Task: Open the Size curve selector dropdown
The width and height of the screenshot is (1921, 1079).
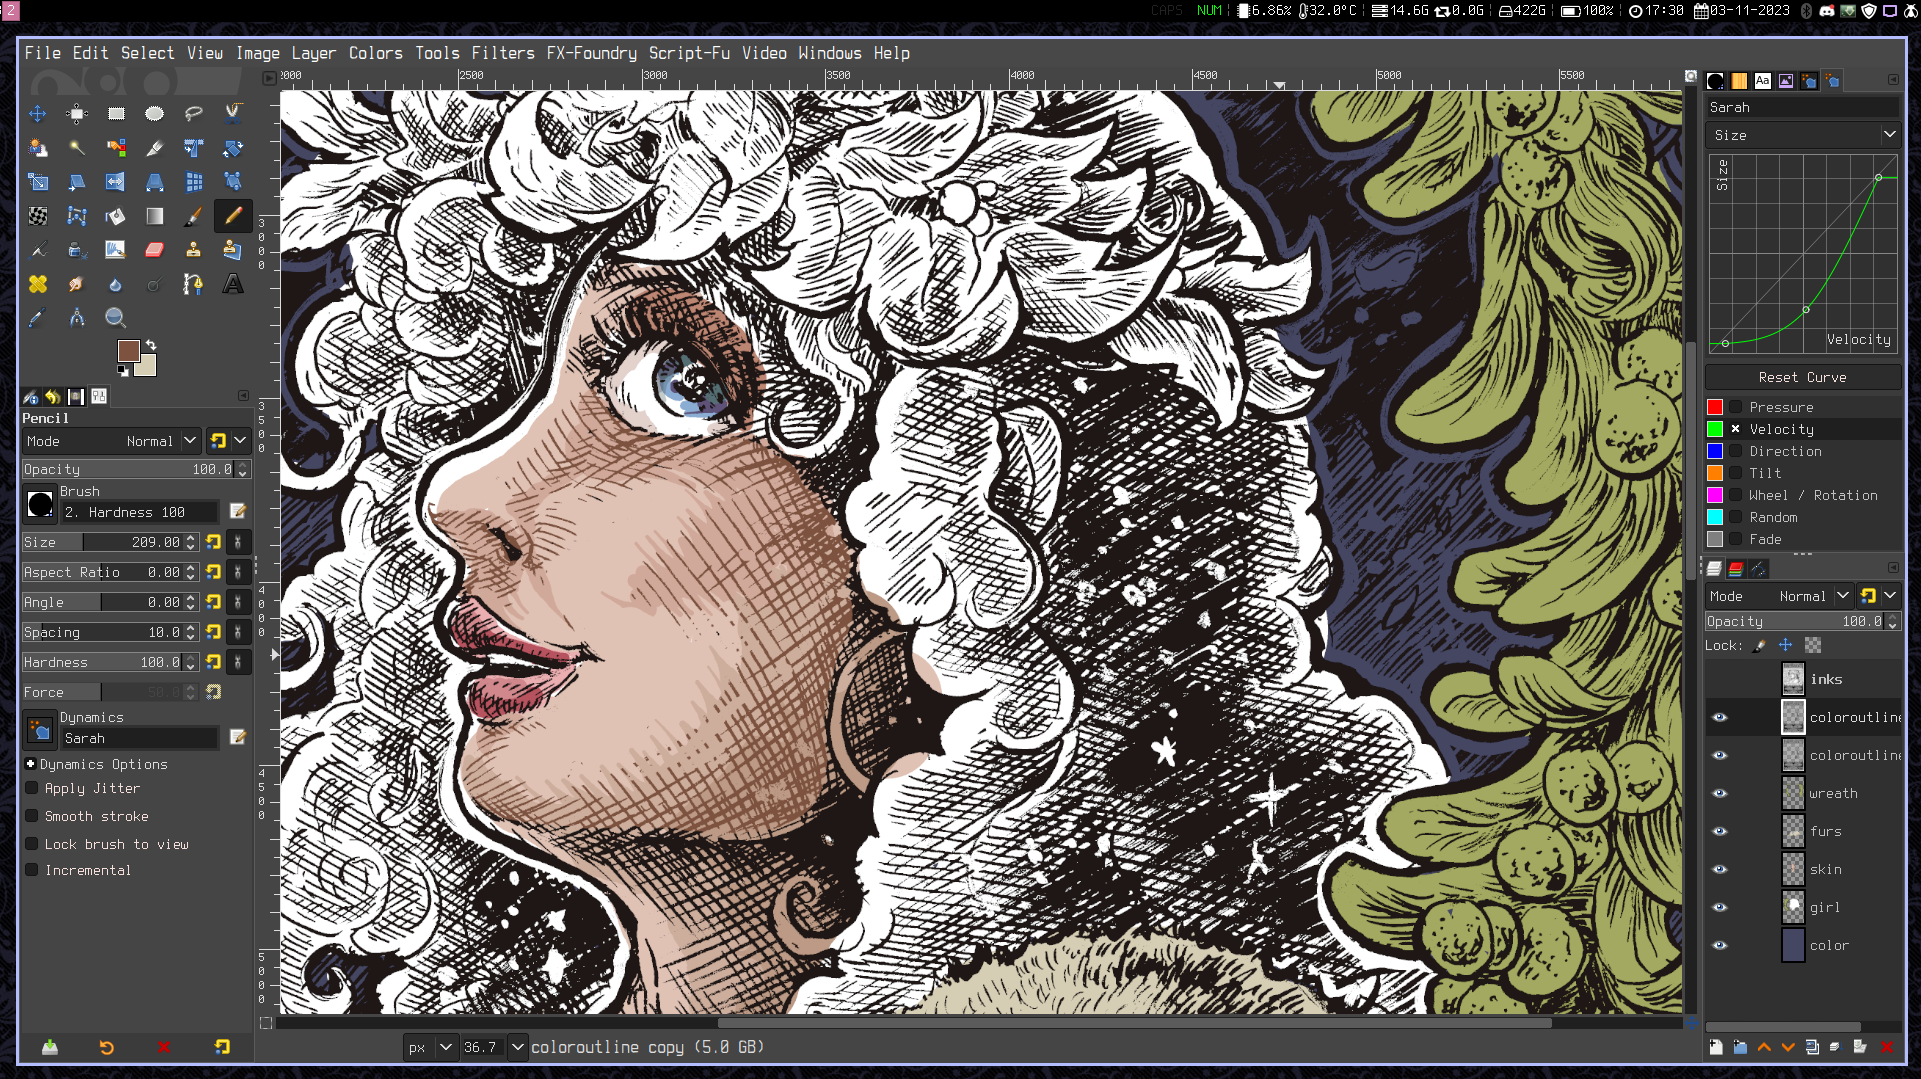Action: click(1802, 135)
